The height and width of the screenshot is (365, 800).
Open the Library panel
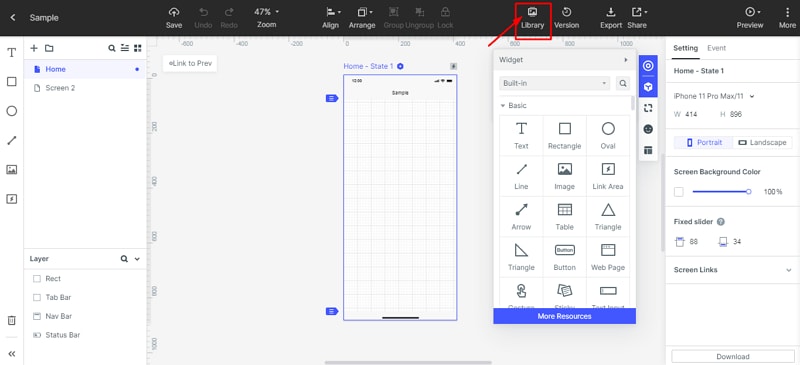tap(533, 17)
